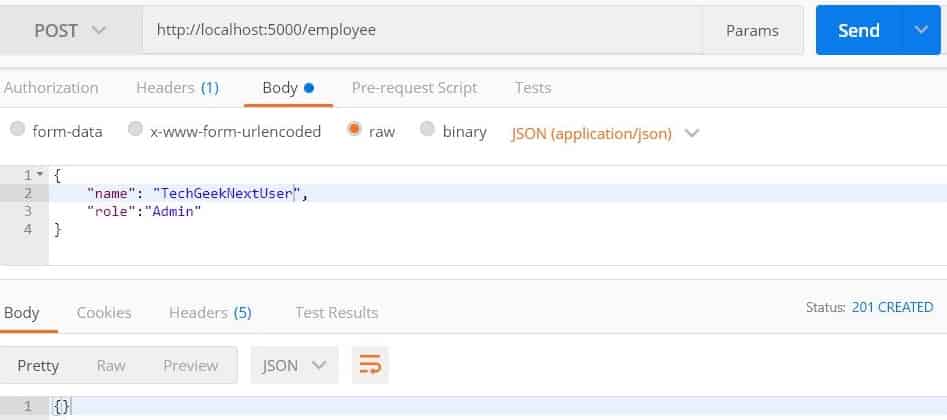The height and width of the screenshot is (420, 947).
Task: Open the response Body tab
Action: pyautogui.click(x=22, y=313)
